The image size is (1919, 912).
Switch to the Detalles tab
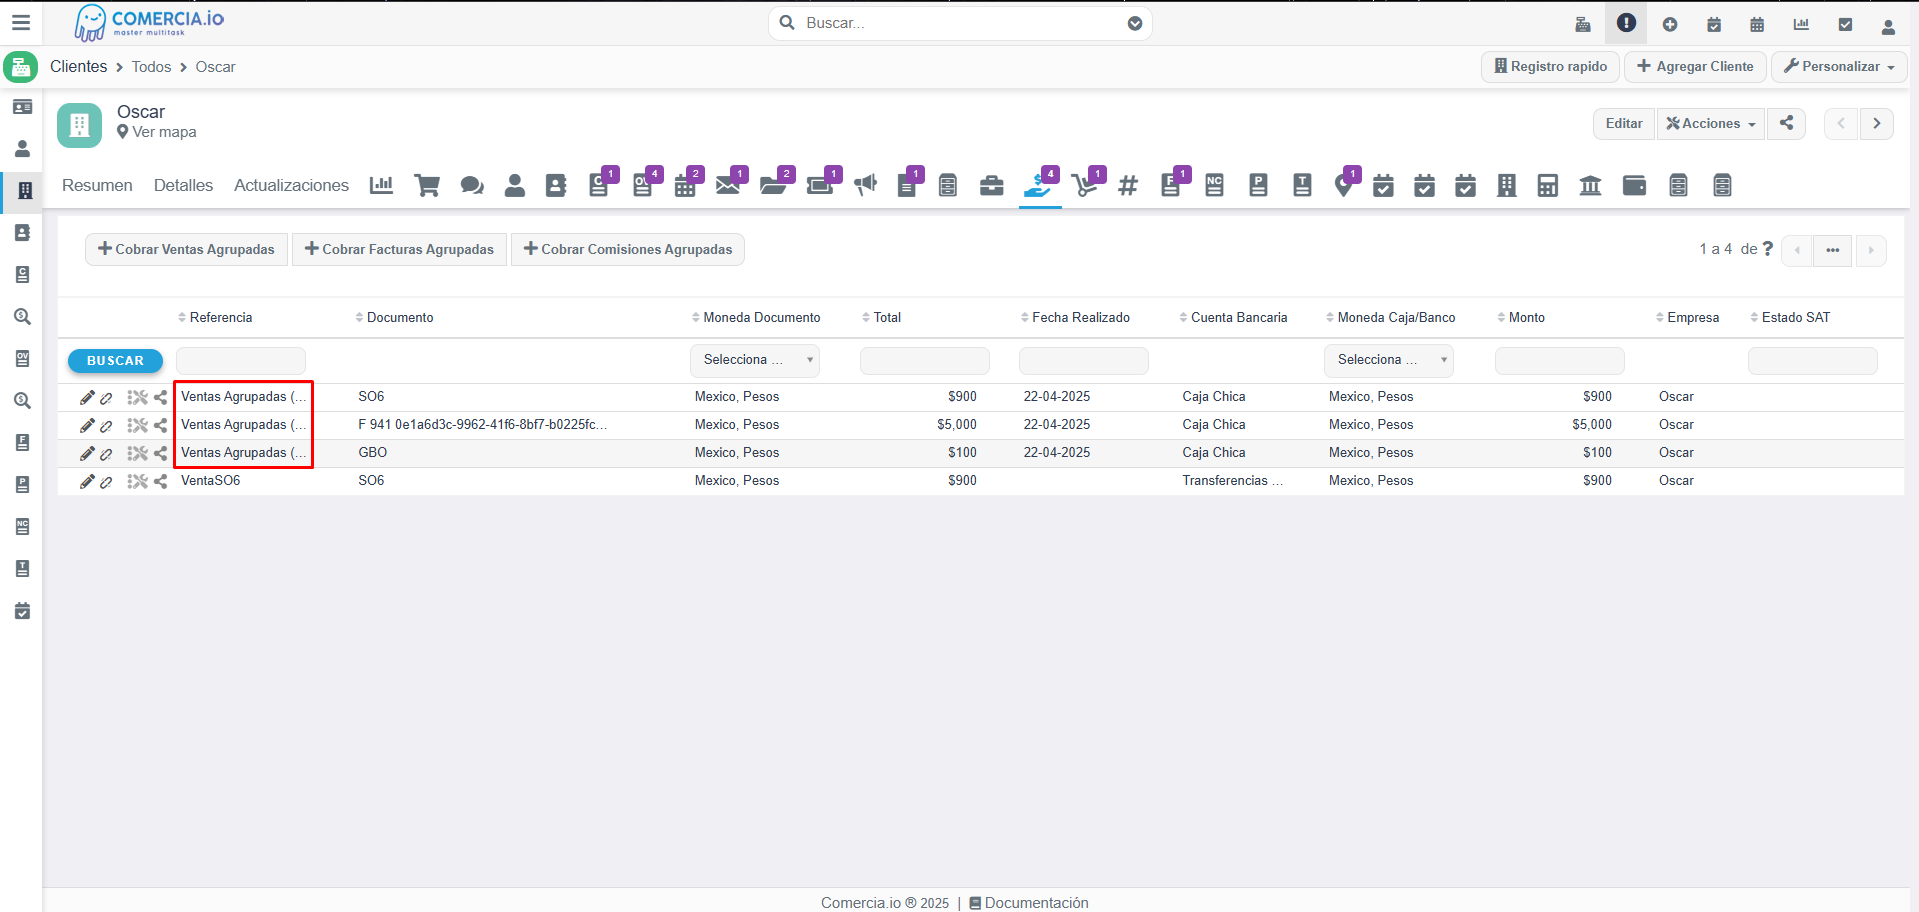(x=183, y=185)
